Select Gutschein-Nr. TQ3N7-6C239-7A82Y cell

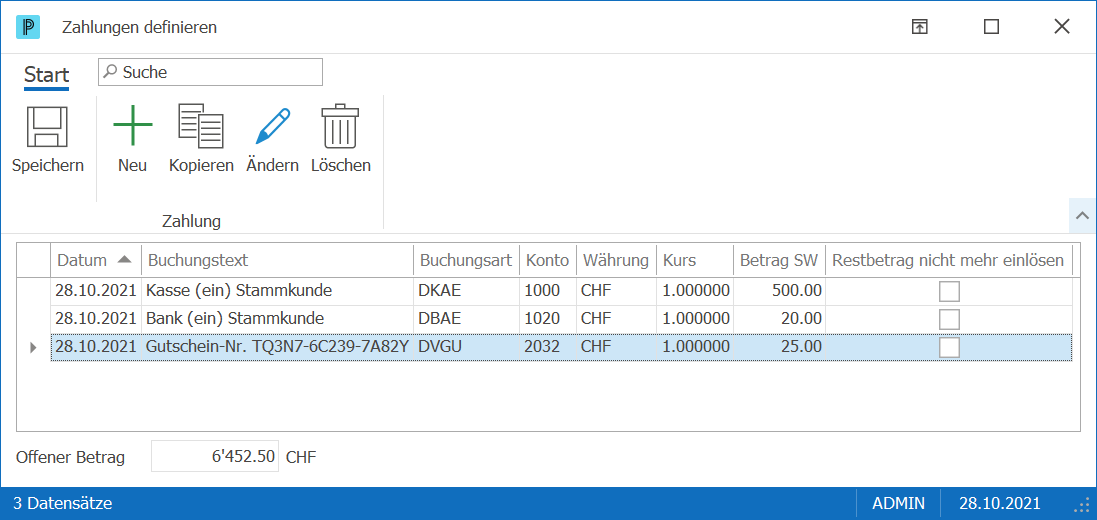pyautogui.click(x=278, y=347)
